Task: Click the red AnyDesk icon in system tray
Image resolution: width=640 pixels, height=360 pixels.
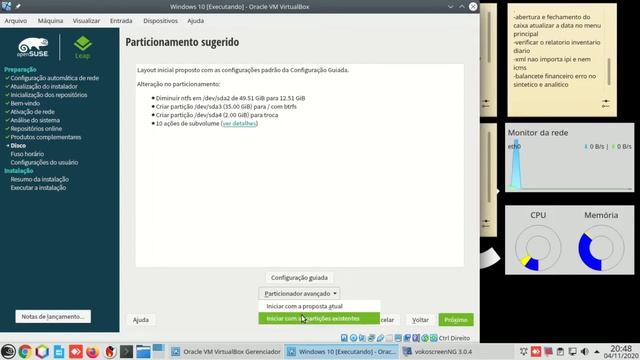Action: tap(536, 351)
